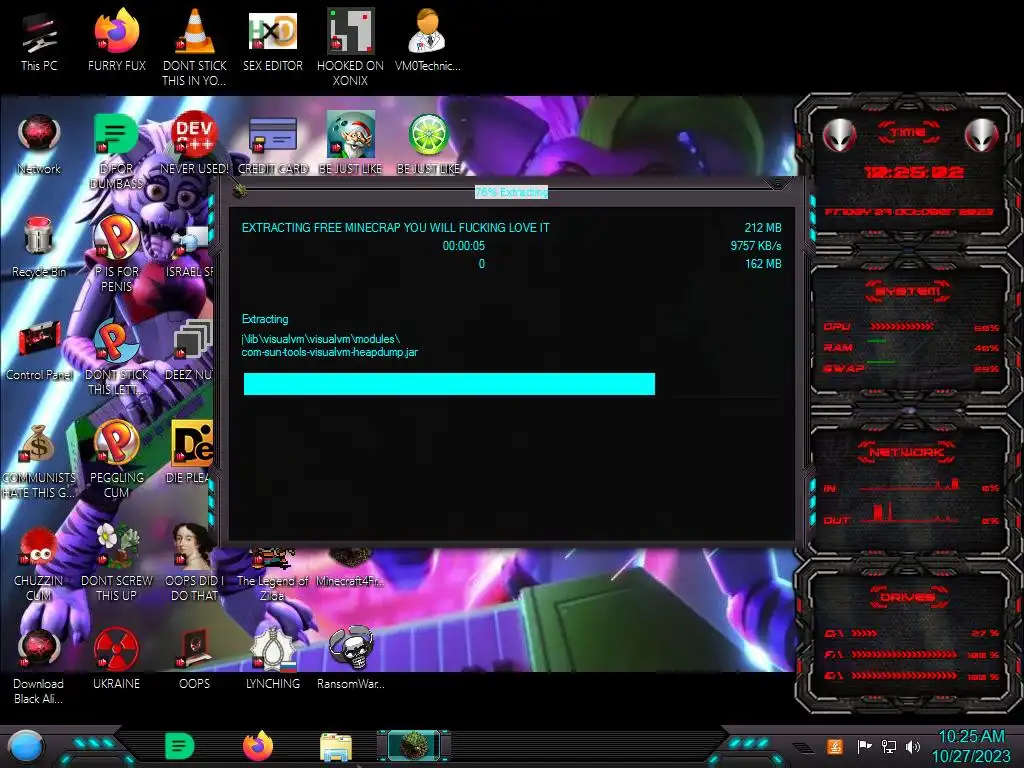Focus the active extractor taskbar button

(x=414, y=745)
